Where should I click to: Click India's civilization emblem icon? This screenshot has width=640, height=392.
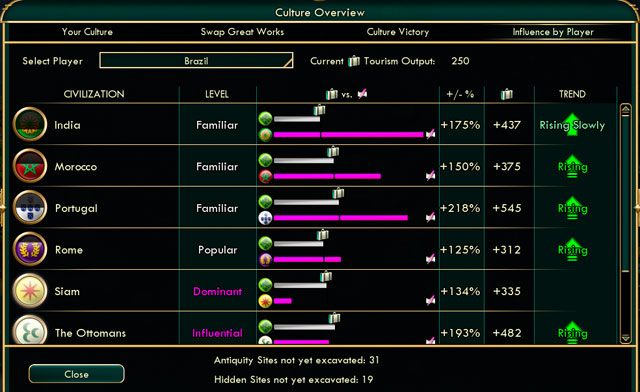tap(30, 124)
